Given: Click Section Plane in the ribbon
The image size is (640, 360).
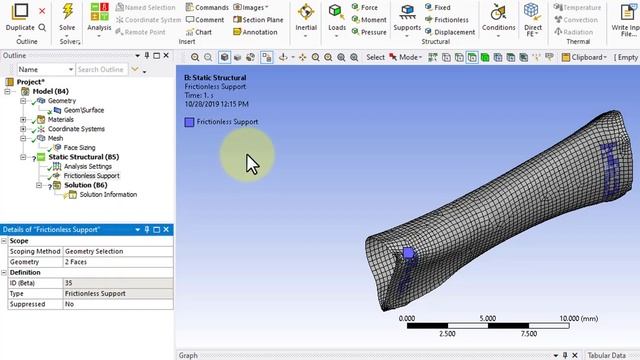Looking at the screenshot, I should coord(258,20).
